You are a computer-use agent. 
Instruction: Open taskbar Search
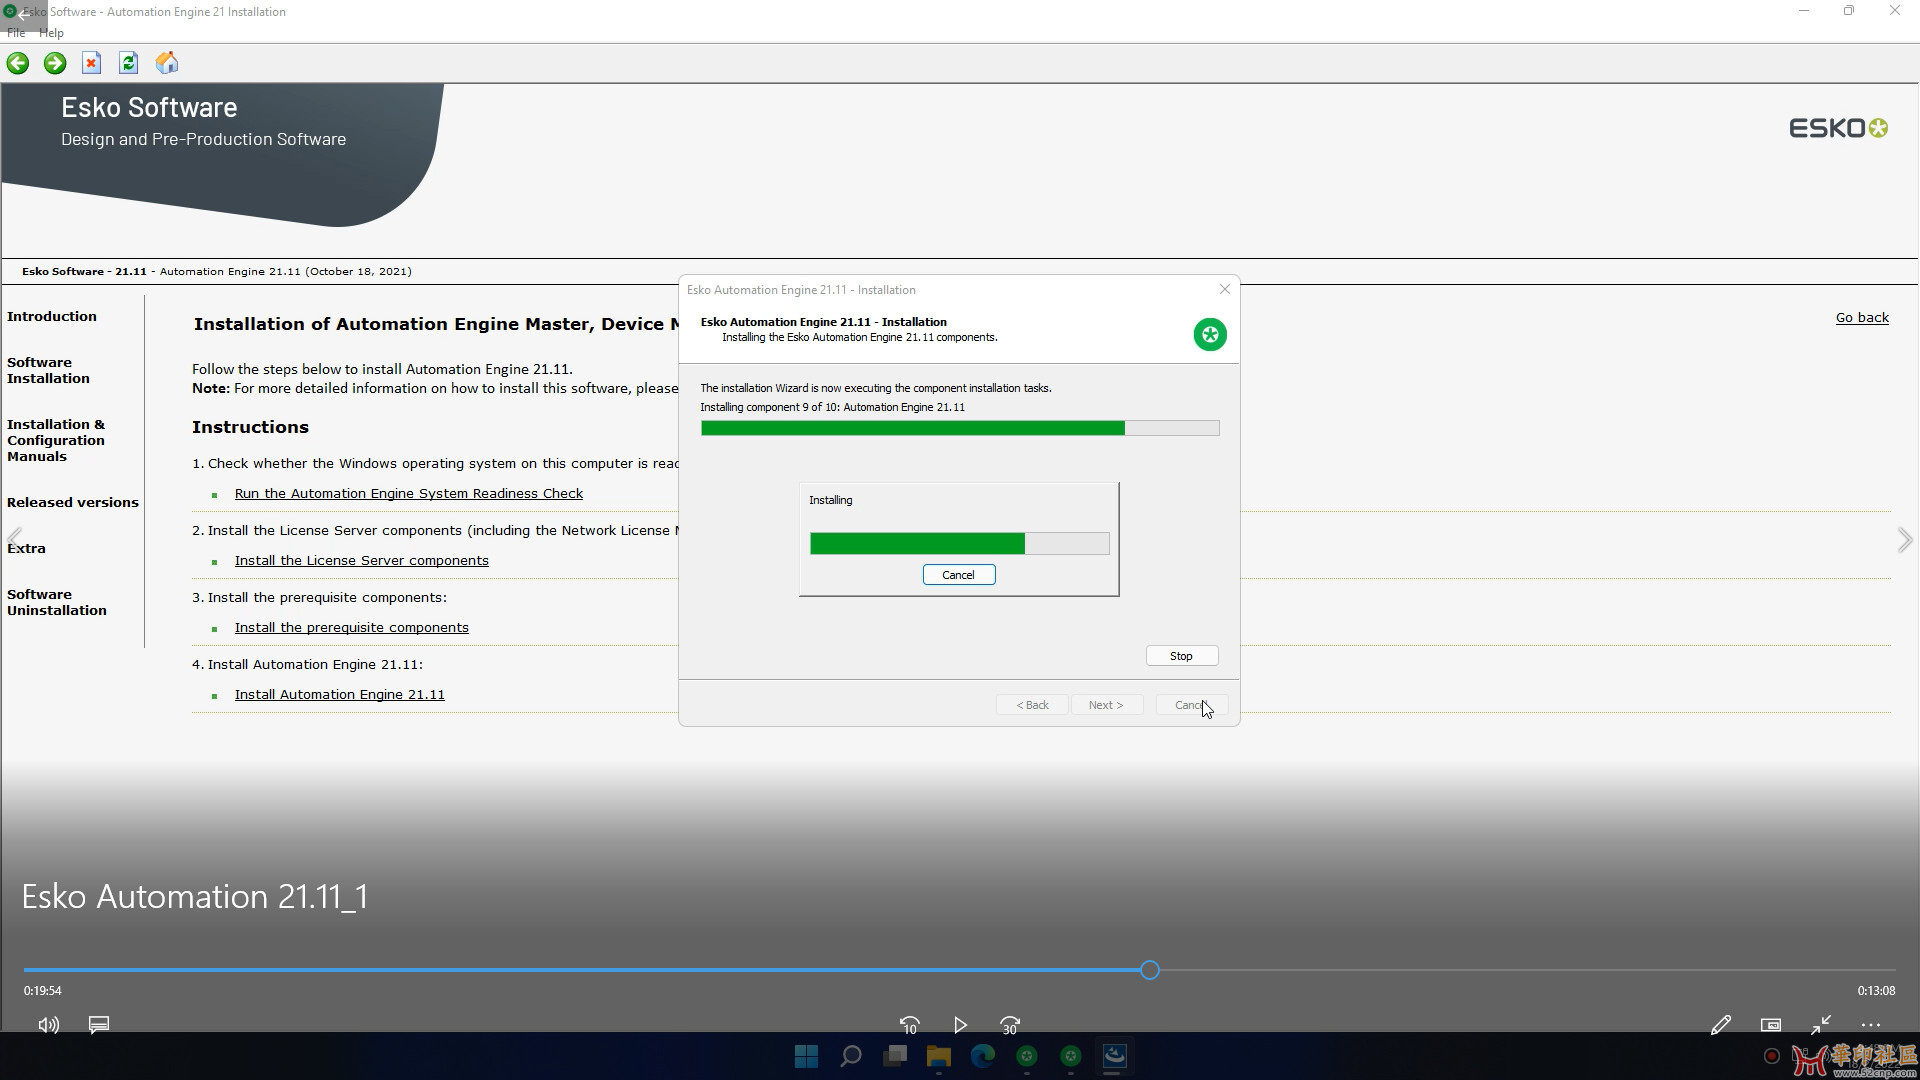(851, 1056)
